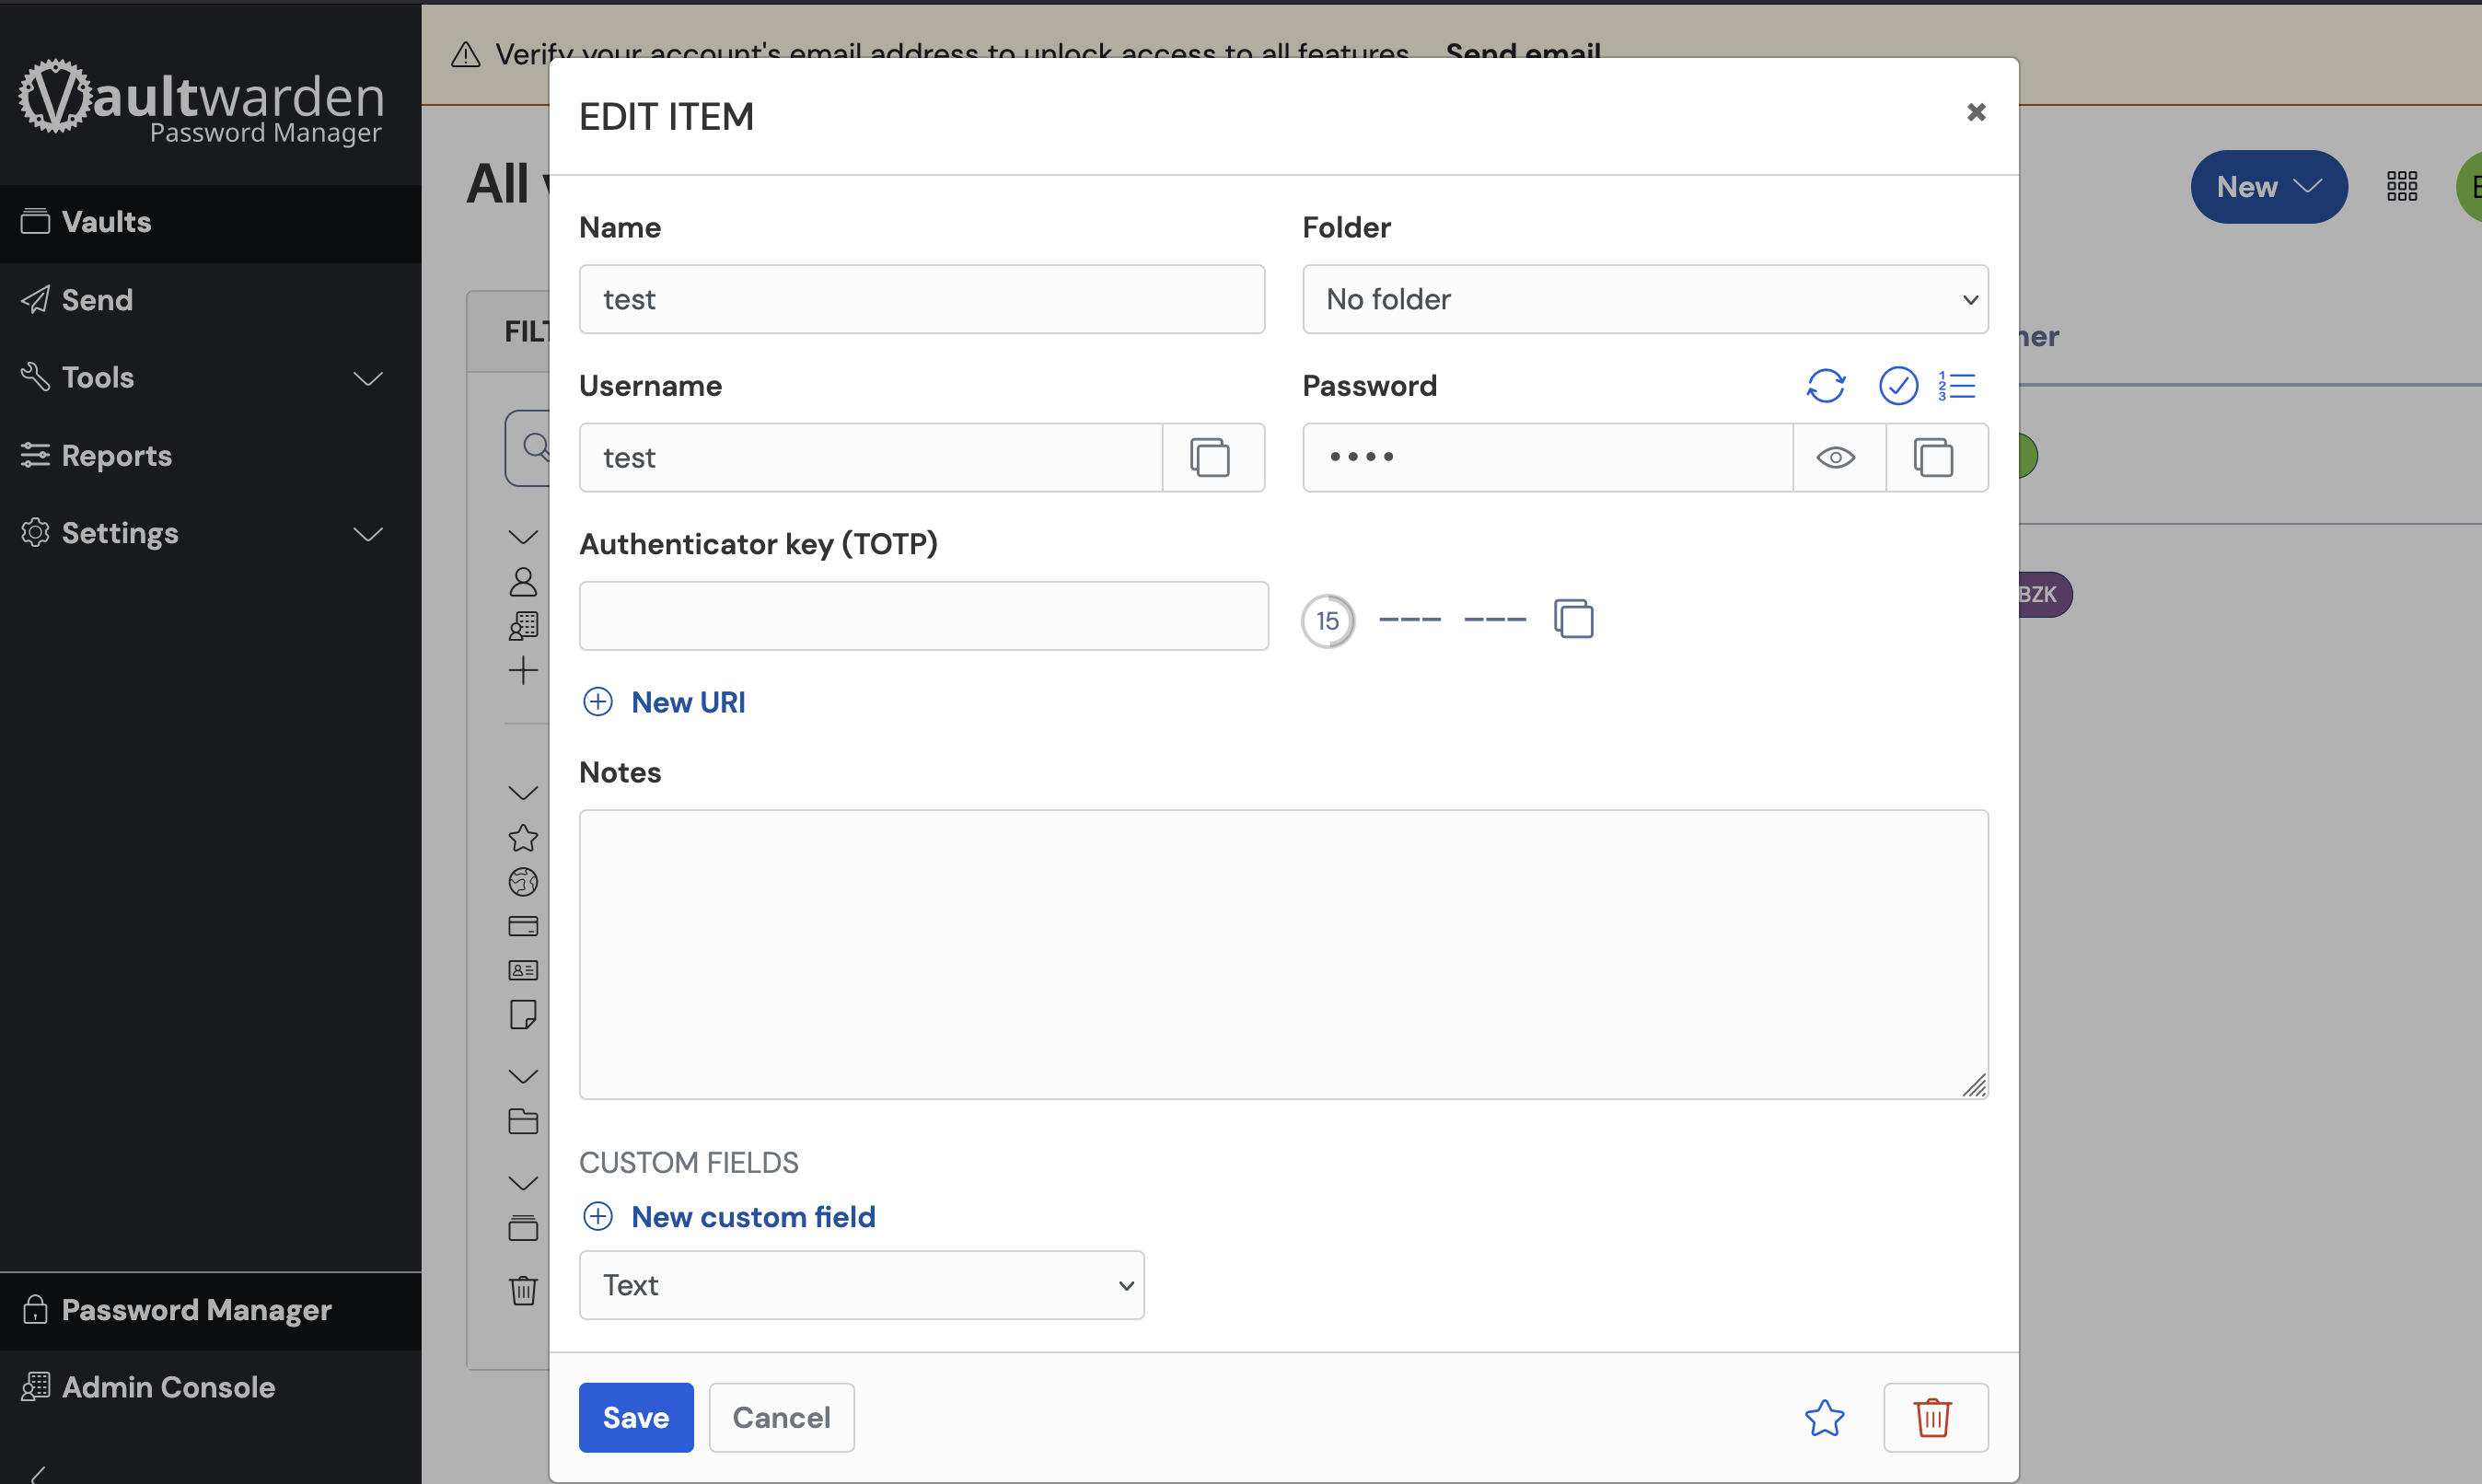Close the Edit Item dialog
This screenshot has height=1484, width=2482.
[x=1976, y=112]
